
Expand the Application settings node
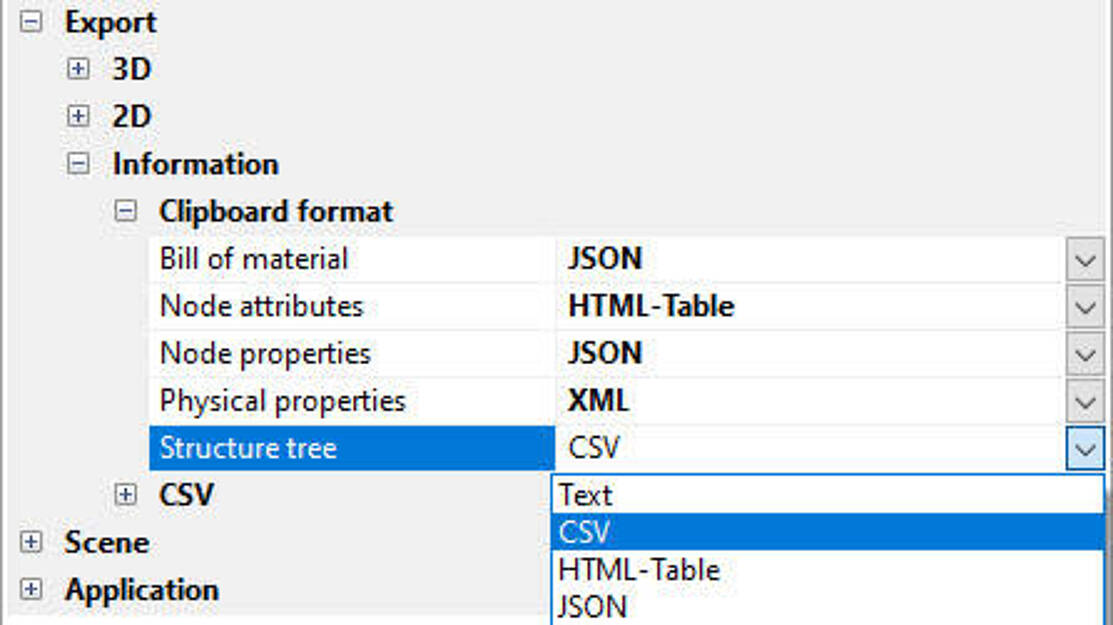pyautogui.click(x=32, y=589)
